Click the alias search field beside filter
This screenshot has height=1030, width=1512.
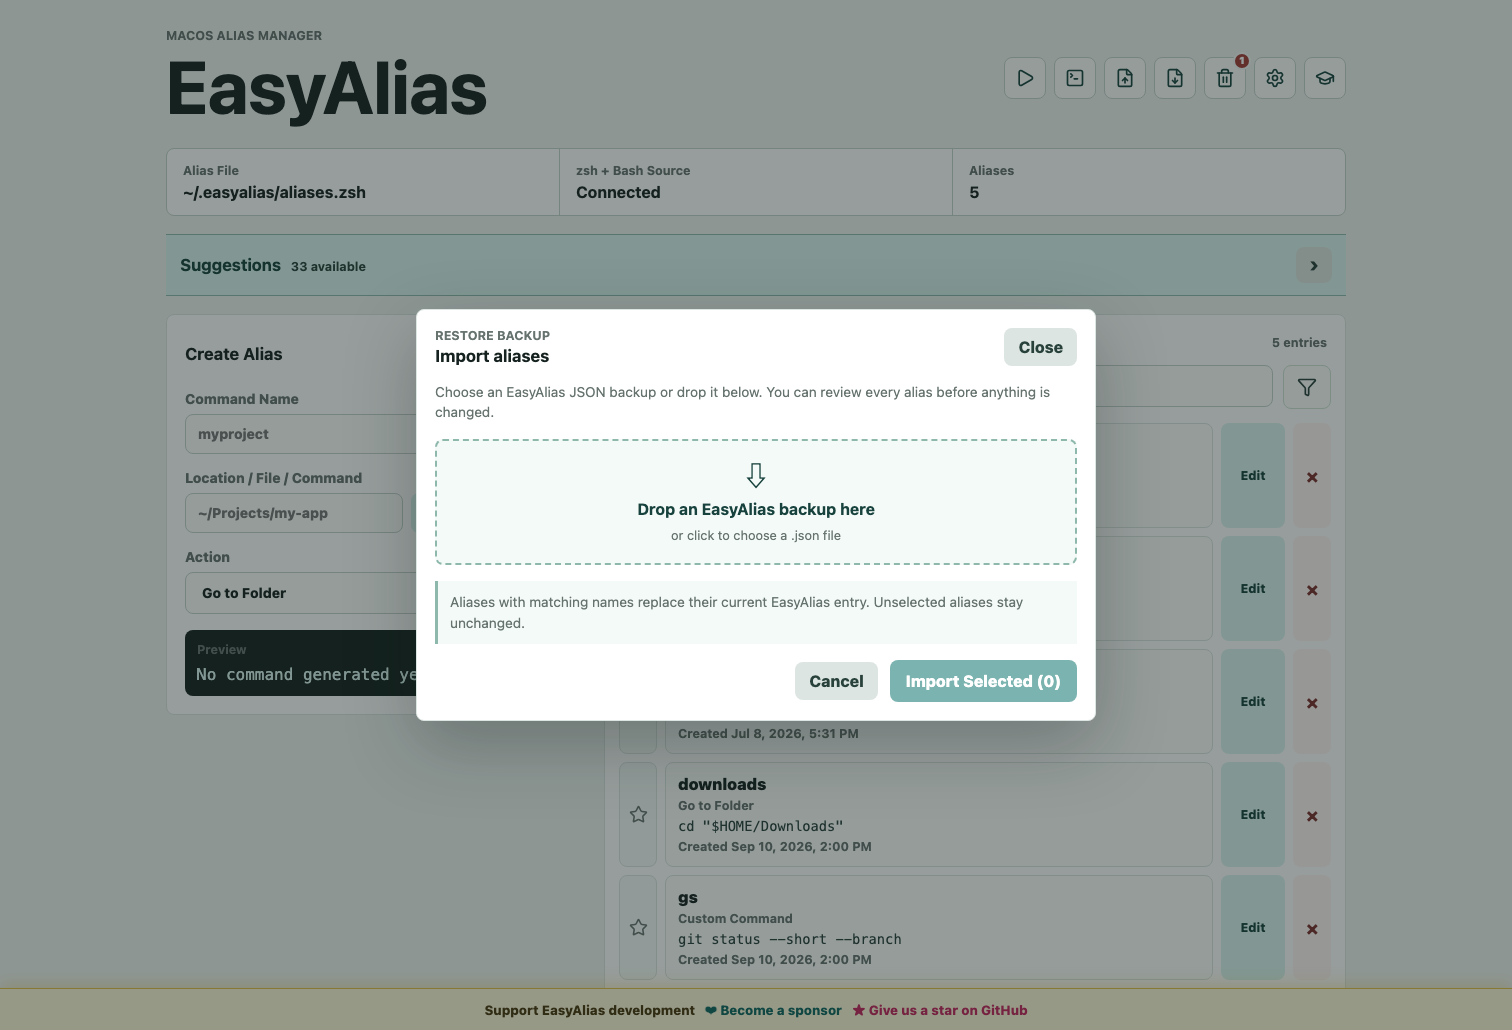pyautogui.click(x=1184, y=386)
